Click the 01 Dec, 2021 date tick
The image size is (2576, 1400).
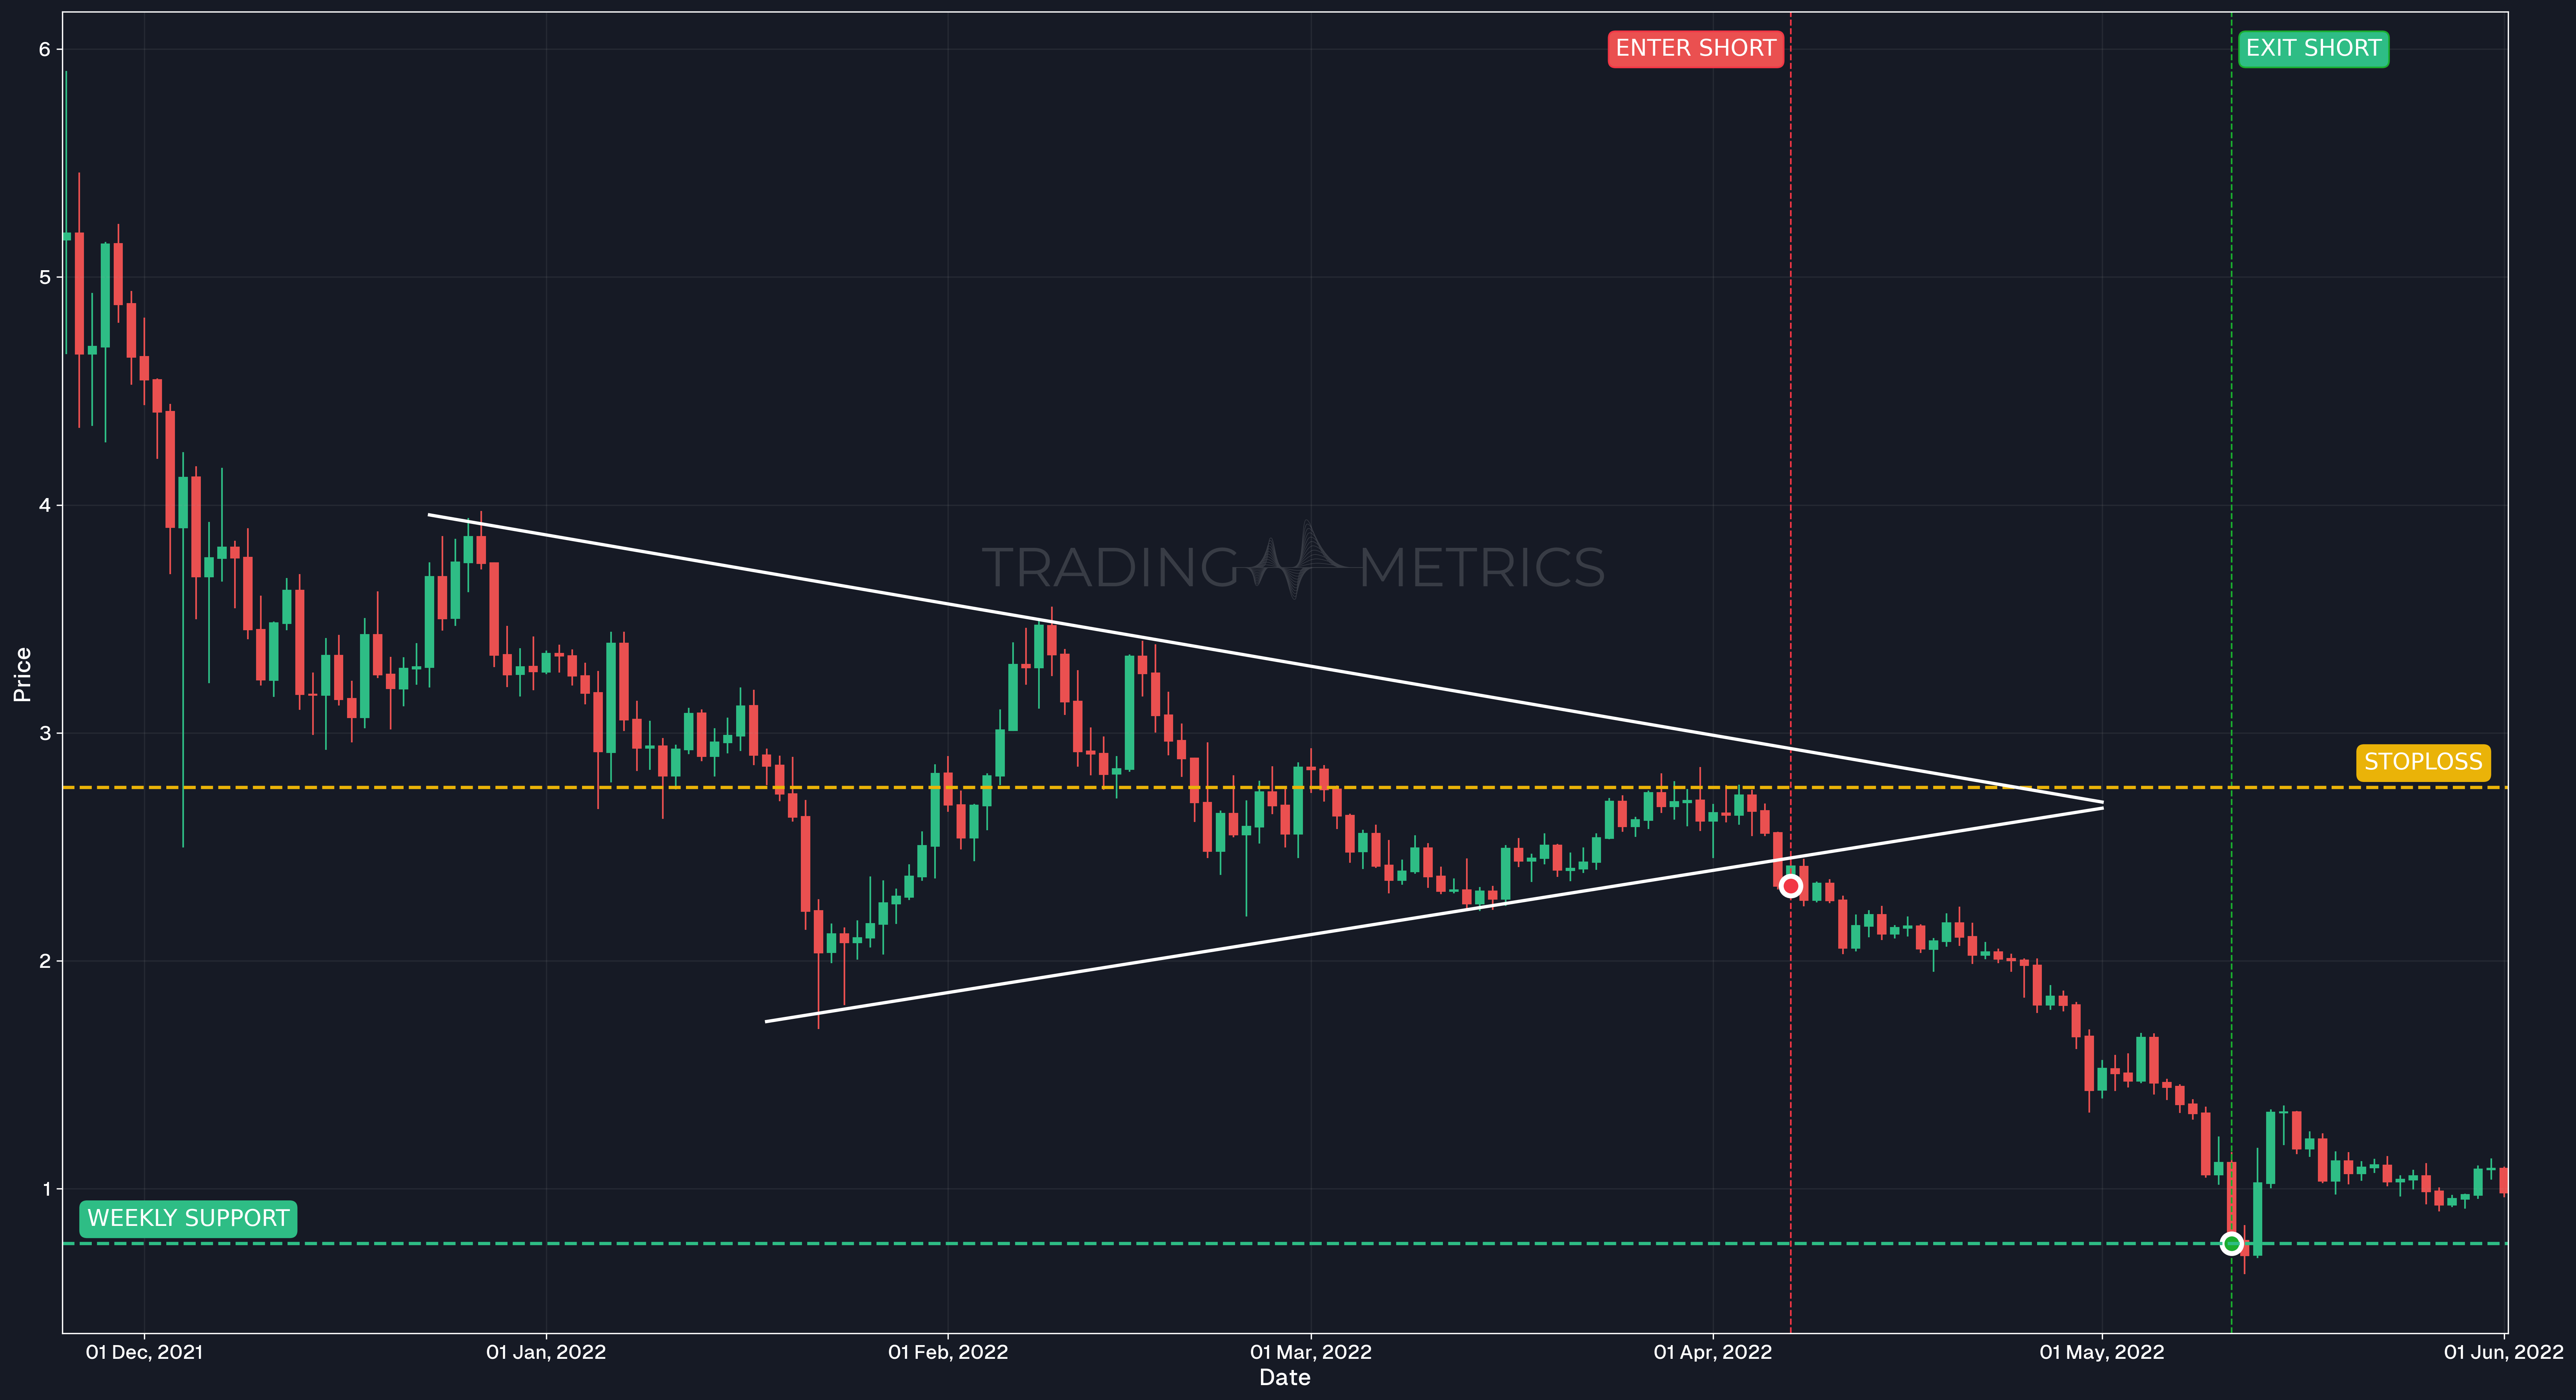(144, 1352)
